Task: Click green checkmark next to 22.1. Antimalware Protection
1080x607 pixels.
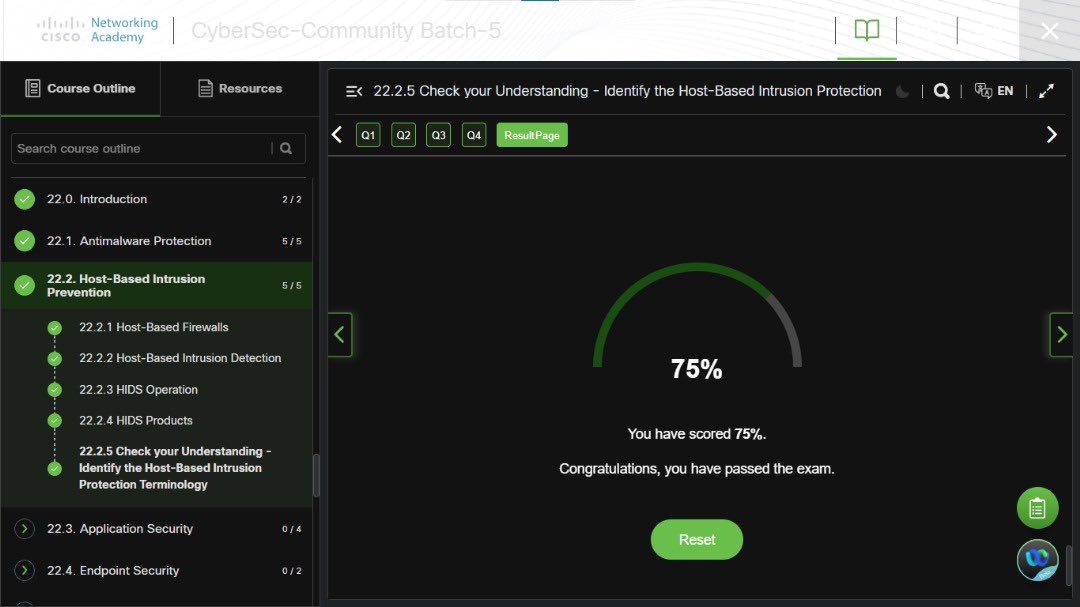Action: click(24, 241)
